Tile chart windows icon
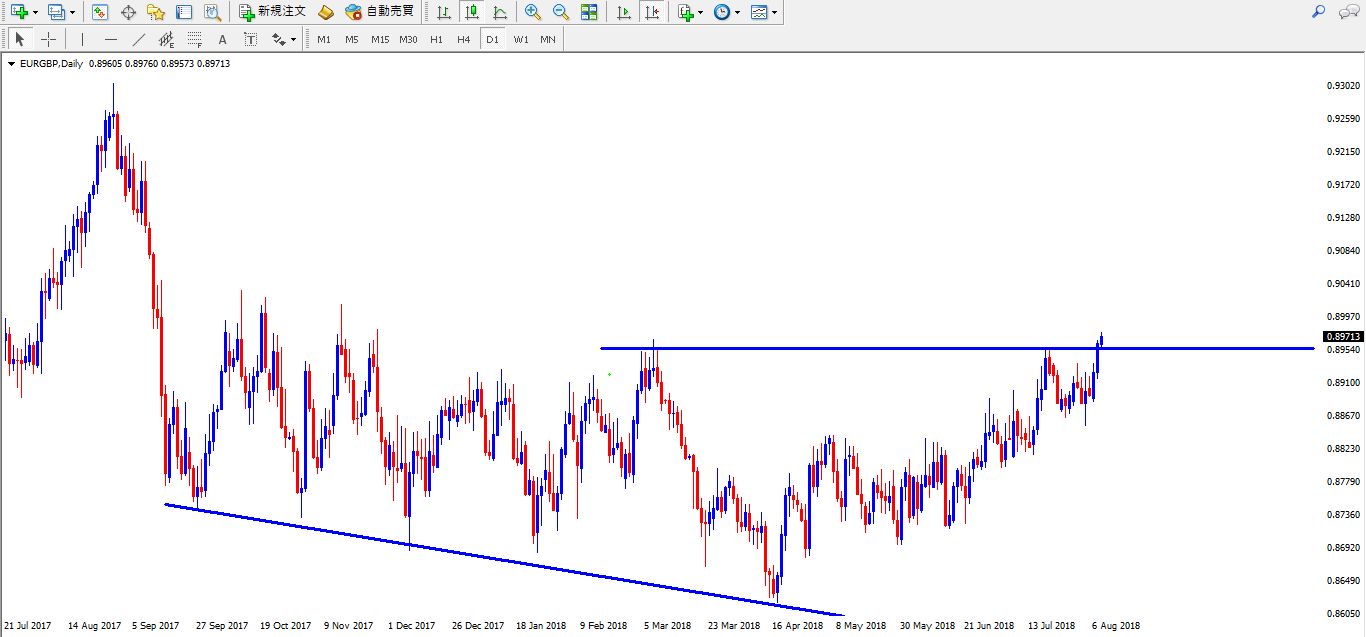 [x=589, y=12]
